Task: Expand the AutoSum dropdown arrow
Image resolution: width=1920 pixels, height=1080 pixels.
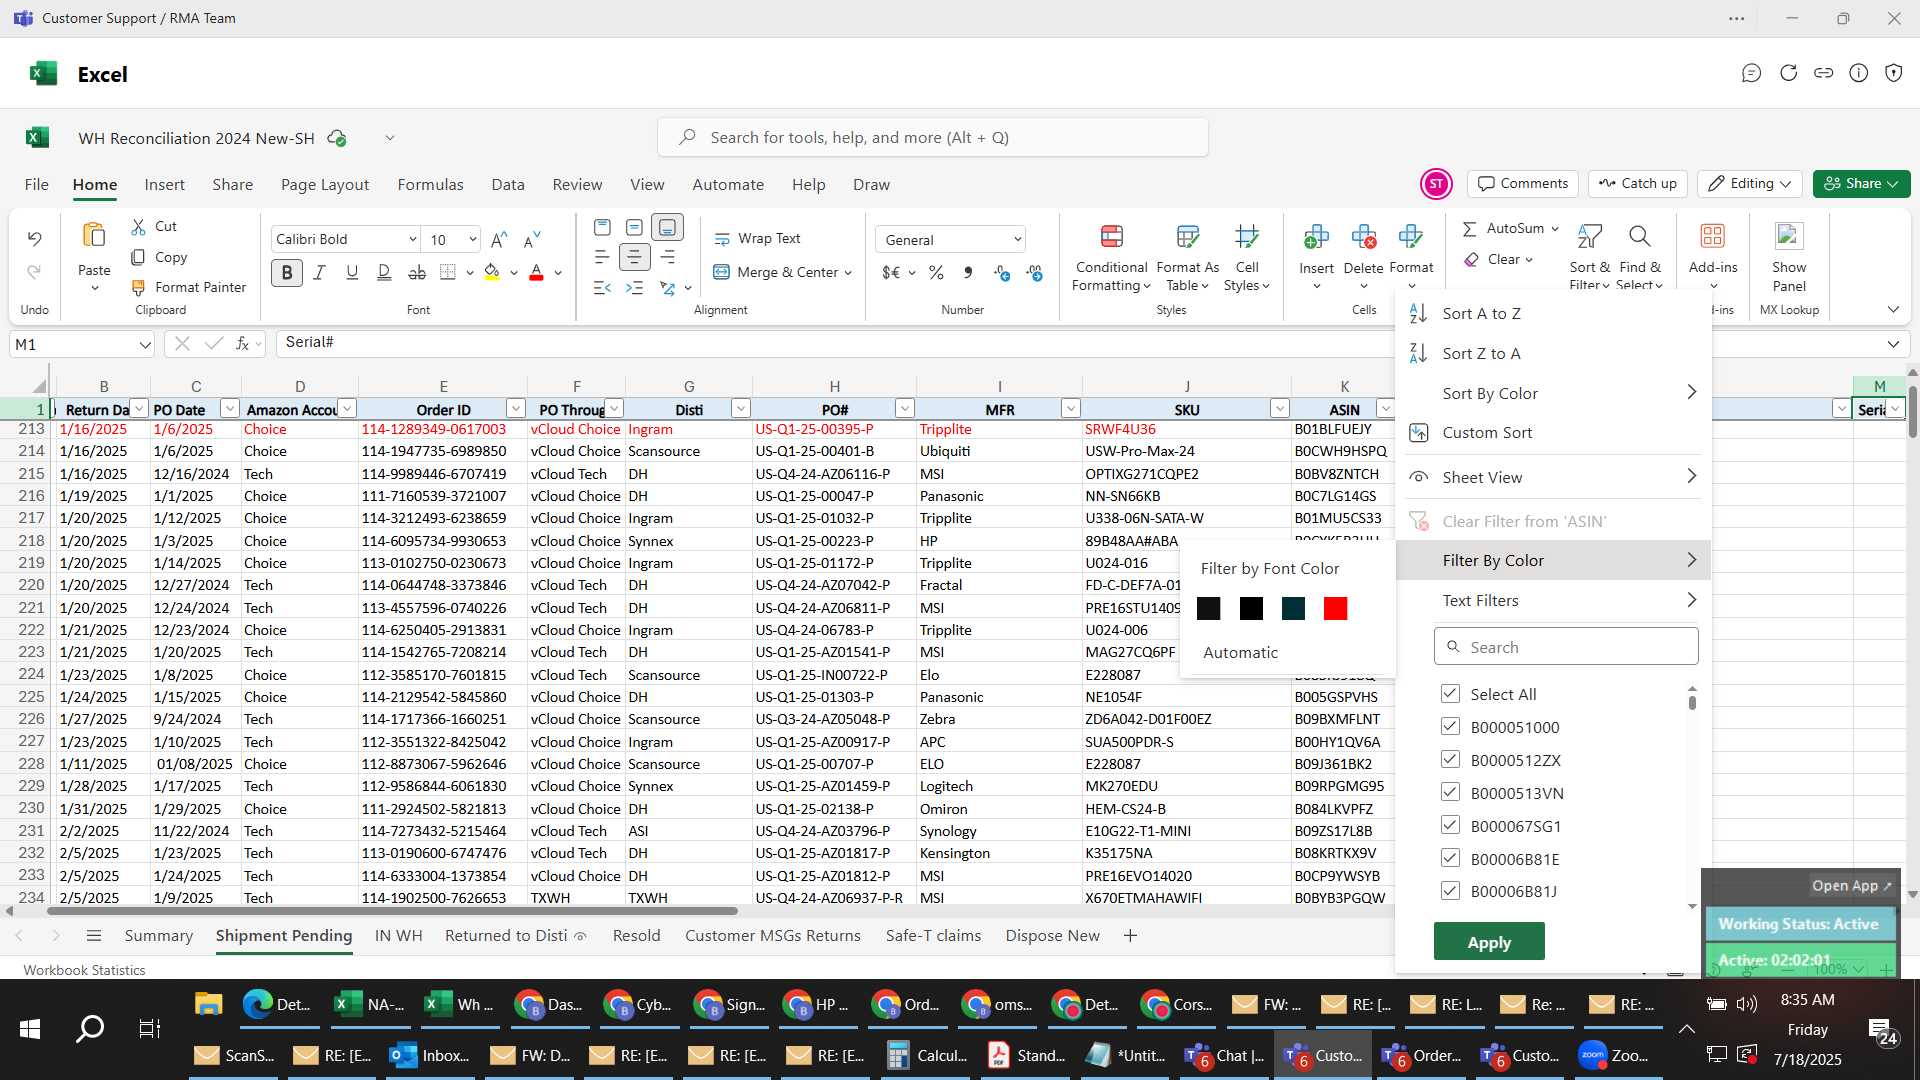Action: click(x=1555, y=229)
